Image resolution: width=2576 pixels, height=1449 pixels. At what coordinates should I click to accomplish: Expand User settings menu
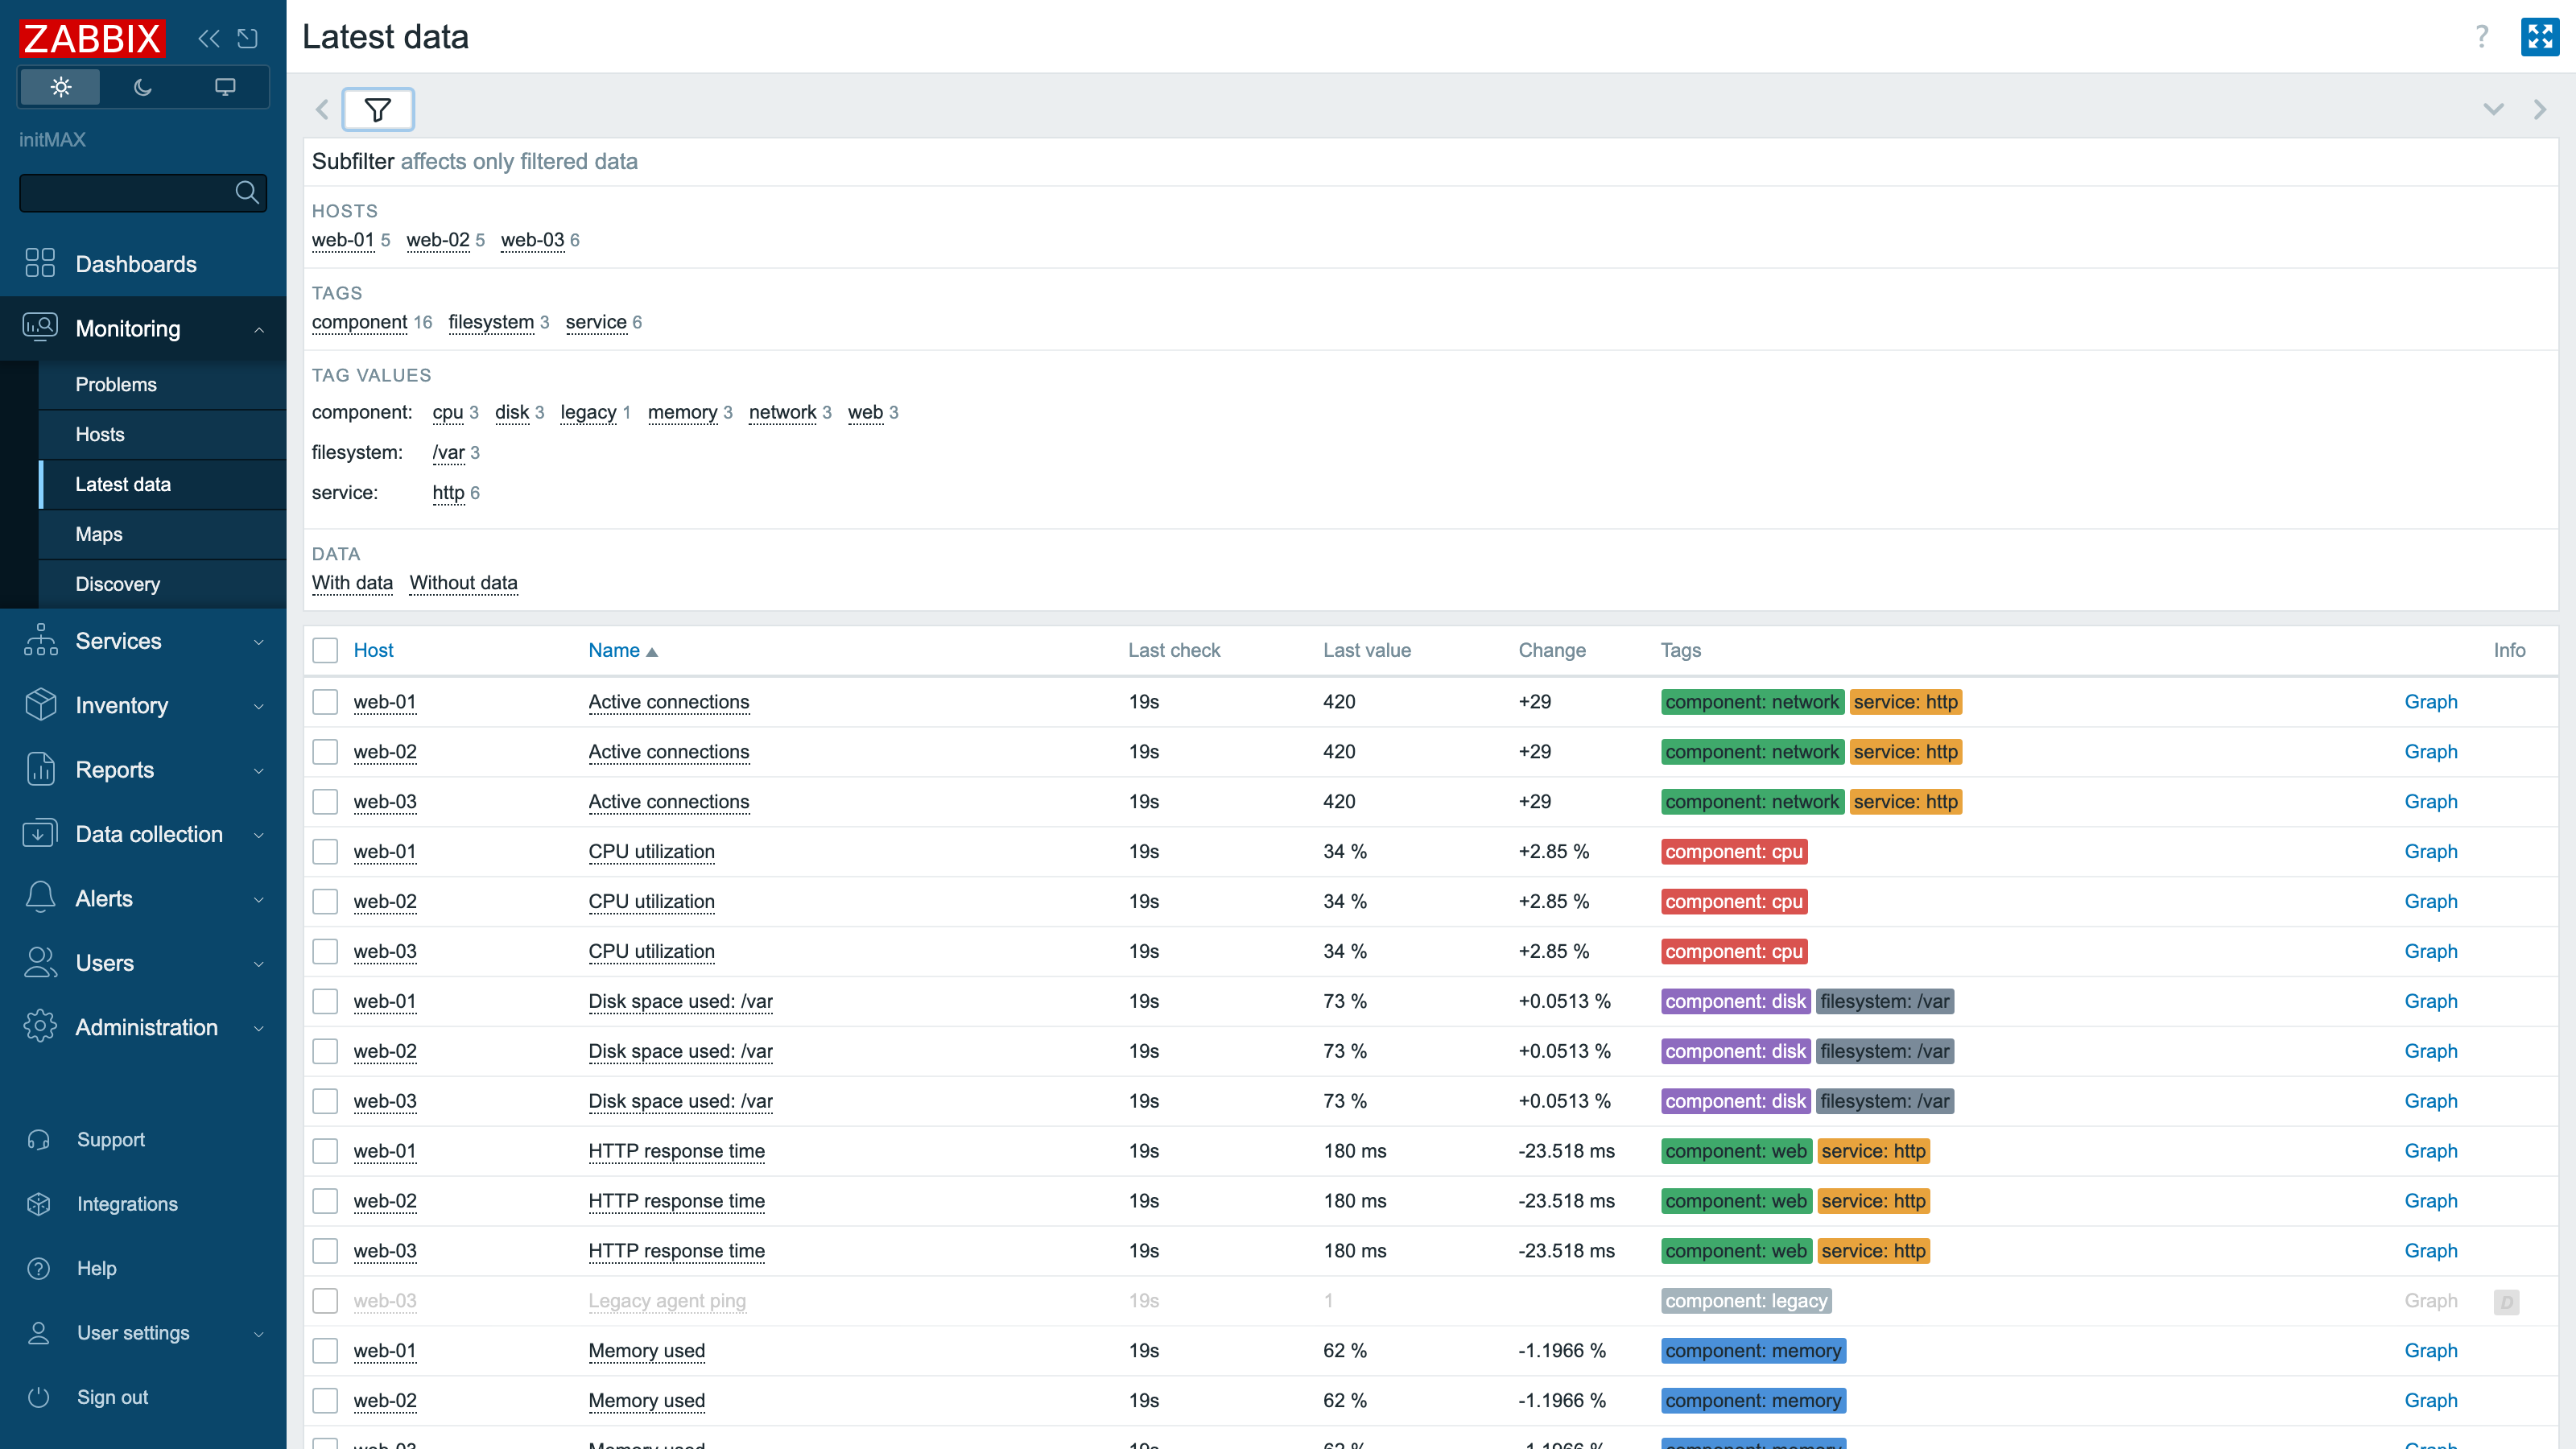(x=143, y=1333)
